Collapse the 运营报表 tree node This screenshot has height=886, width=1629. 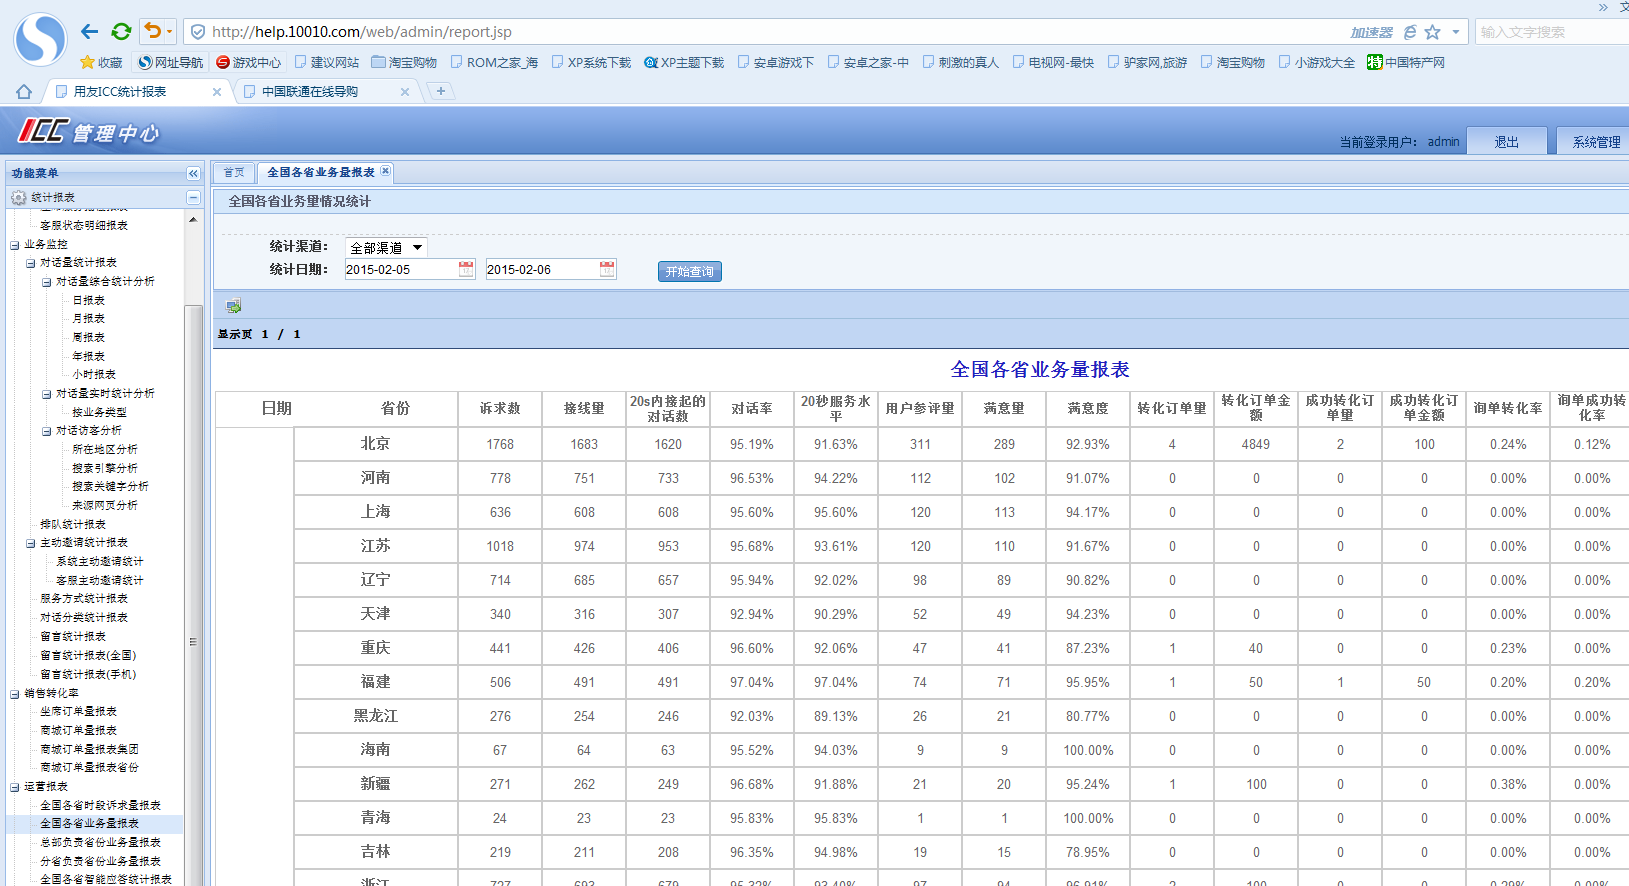coord(15,787)
